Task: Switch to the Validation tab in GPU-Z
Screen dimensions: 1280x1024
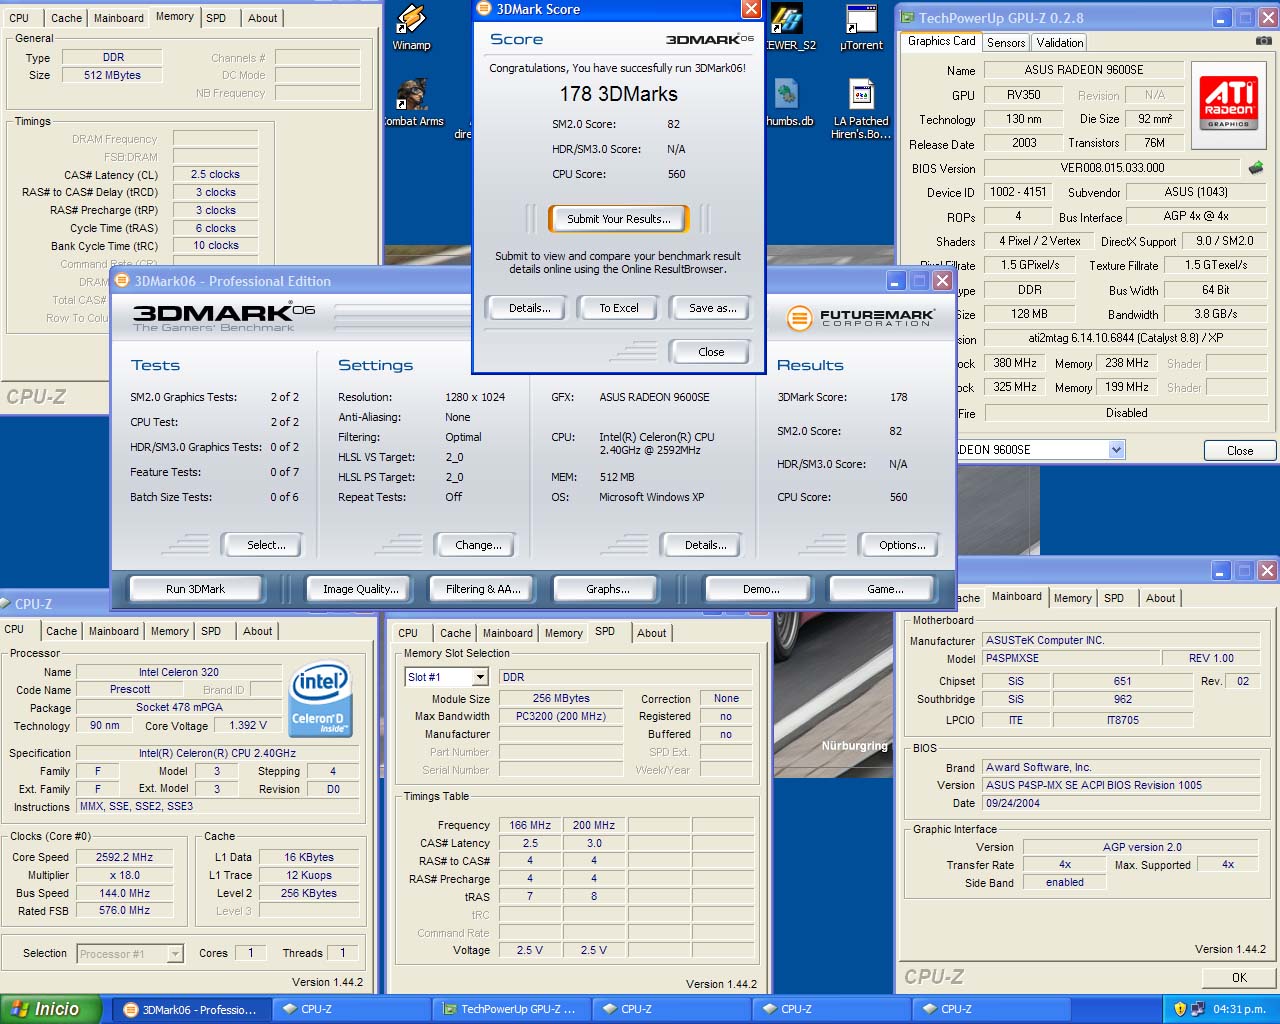Action: point(1059,43)
